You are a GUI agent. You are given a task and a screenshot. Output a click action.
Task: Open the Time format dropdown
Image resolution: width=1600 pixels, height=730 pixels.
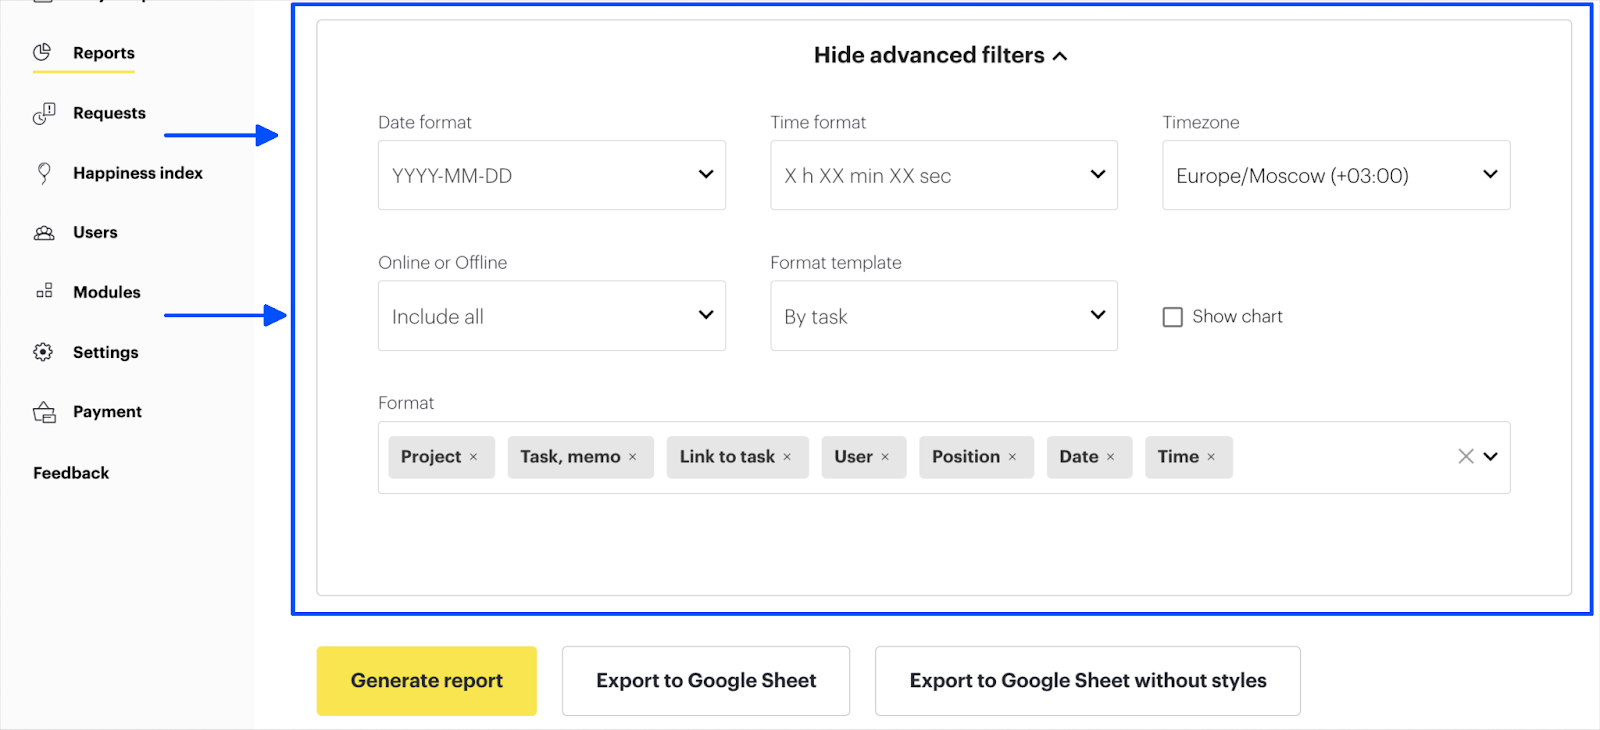pyautogui.click(x=944, y=175)
